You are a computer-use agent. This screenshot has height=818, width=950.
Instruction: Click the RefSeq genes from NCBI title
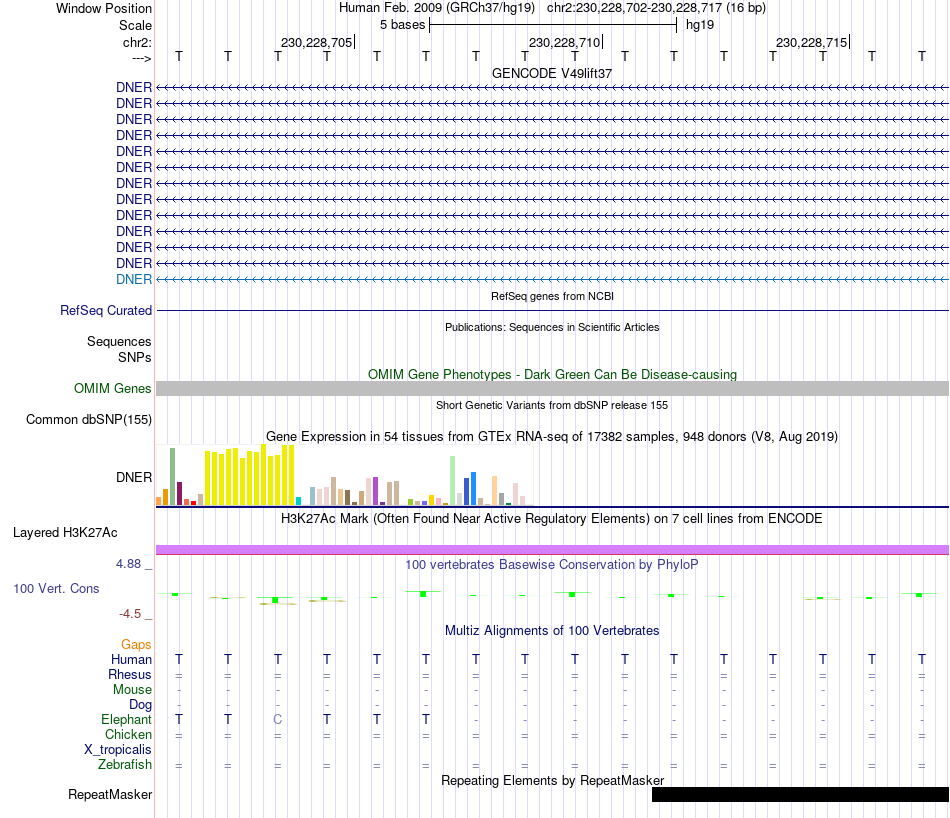pyautogui.click(x=553, y=296)
